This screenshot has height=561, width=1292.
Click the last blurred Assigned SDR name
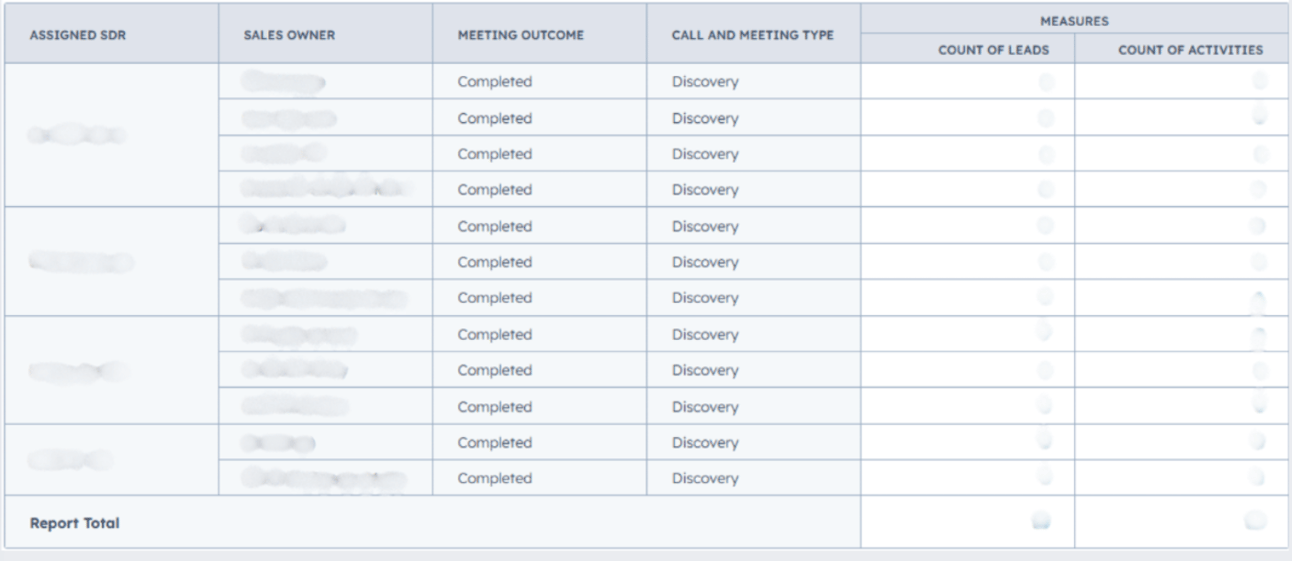click(x=69, y=460)
